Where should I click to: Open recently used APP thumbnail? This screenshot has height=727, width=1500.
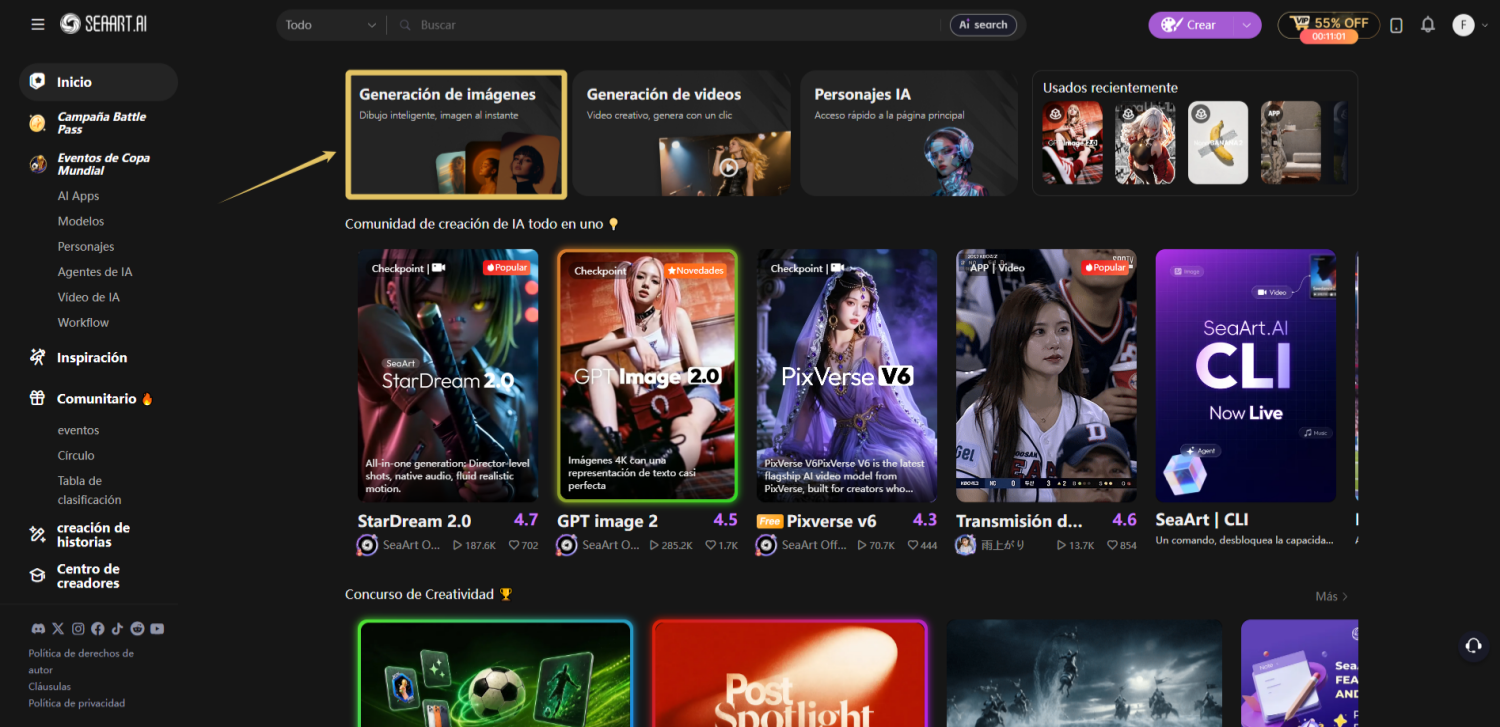1291,142
